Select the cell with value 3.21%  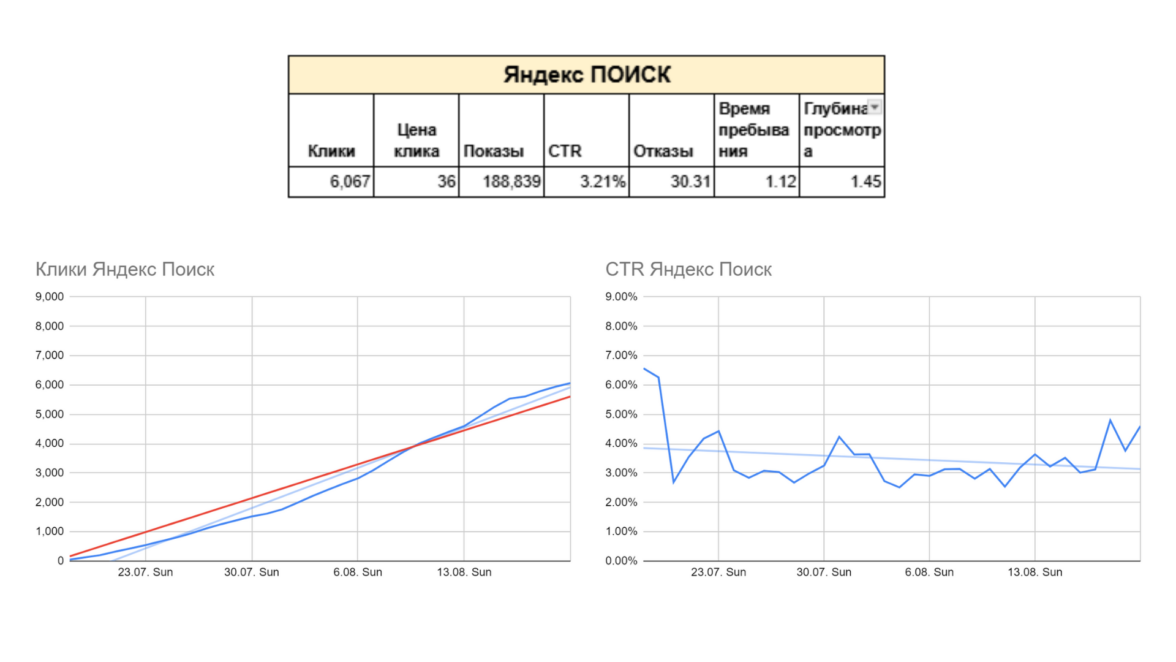pos(586,182)
